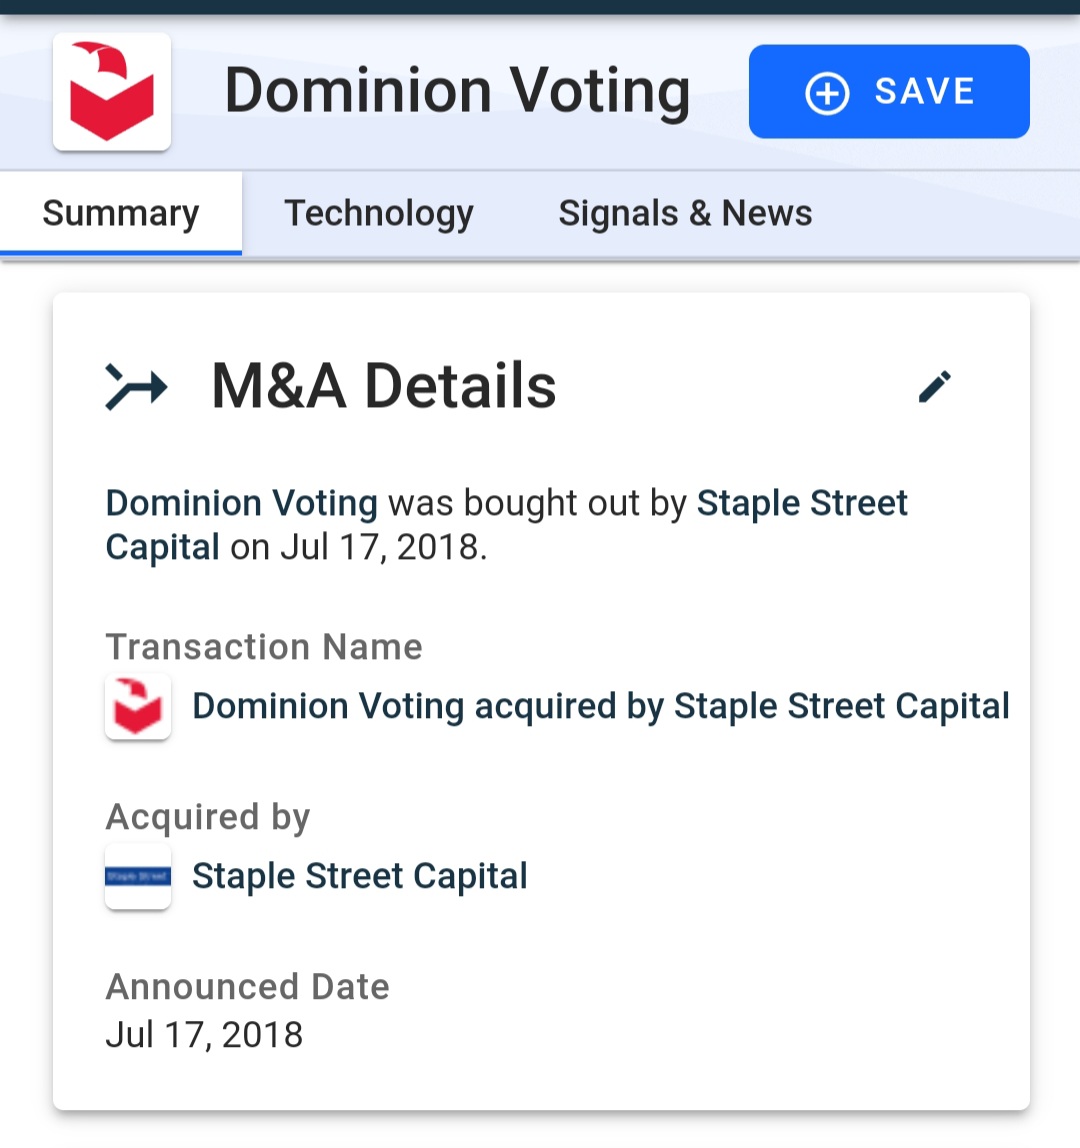The height and width of the screenshot is (1148, 1080).
Task: Open the Signals & News tab
Action: (x=685, y=214)
